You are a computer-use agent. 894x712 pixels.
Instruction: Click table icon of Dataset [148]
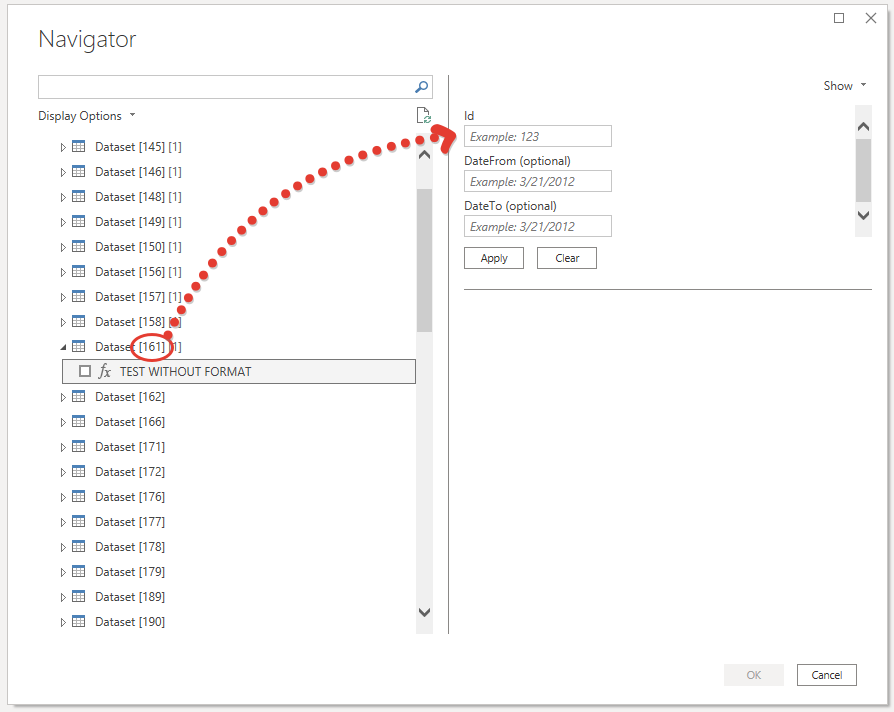[x=79, y=197]
